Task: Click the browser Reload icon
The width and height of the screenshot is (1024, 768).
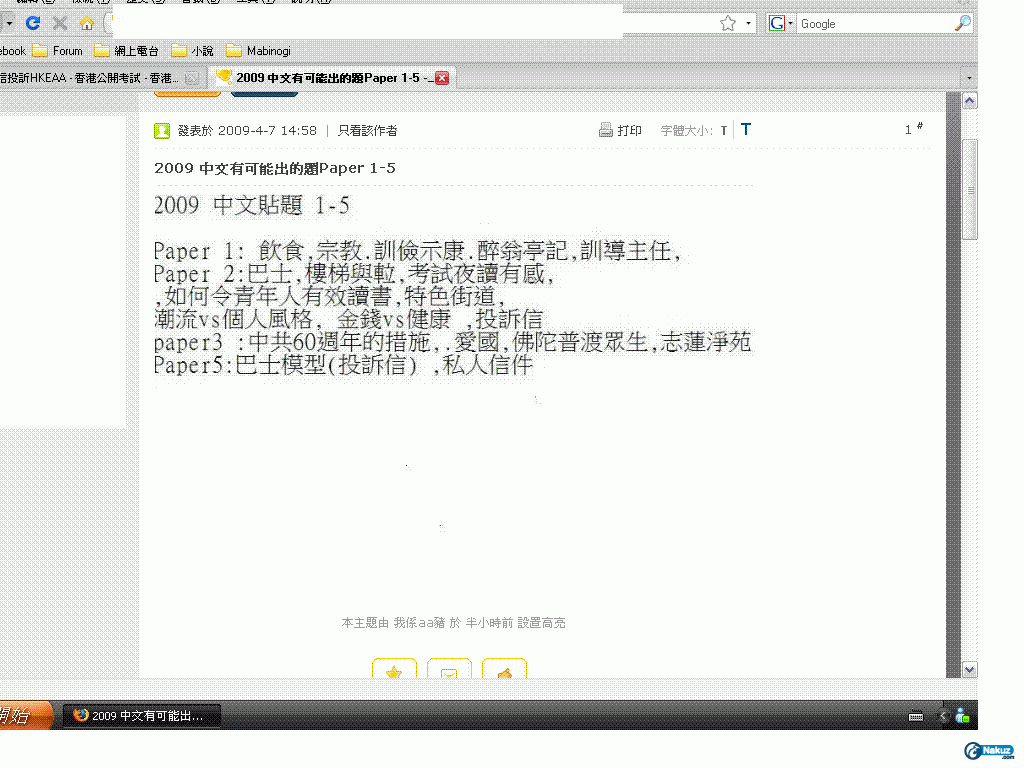Action: point(33,24)
